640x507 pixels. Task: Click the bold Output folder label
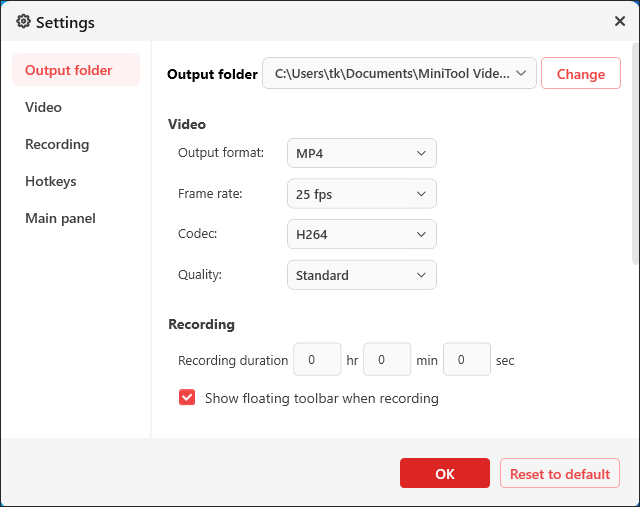tap(213, 74)
